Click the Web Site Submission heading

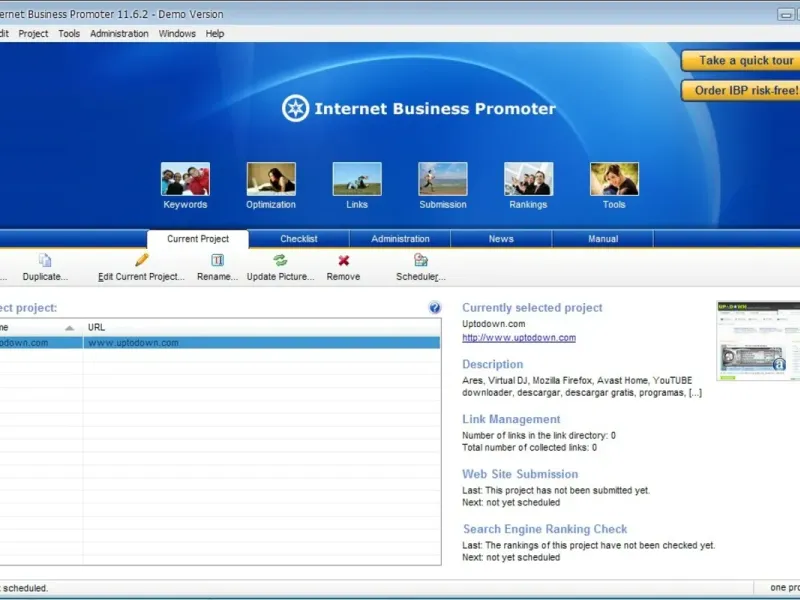[x=520, y=474]
